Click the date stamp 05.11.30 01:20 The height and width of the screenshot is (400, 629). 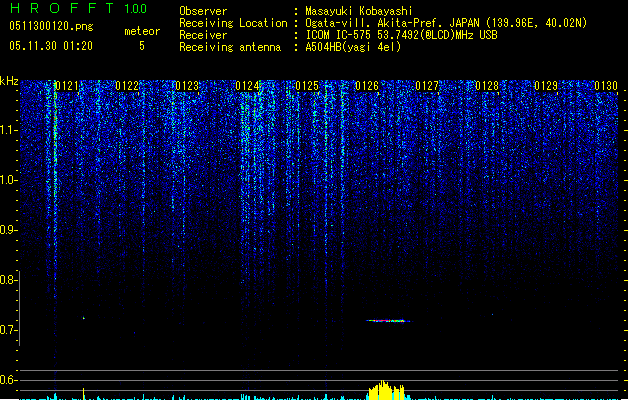point(51,46)
